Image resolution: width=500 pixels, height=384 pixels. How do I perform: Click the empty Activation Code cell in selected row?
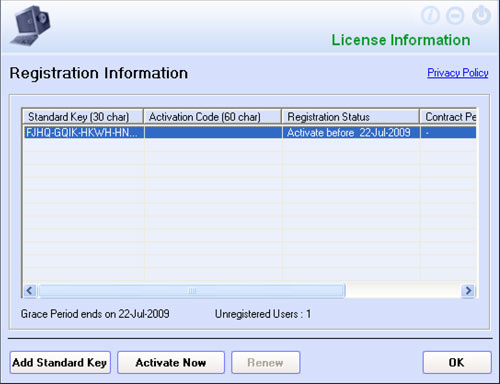tap(213, 133)
